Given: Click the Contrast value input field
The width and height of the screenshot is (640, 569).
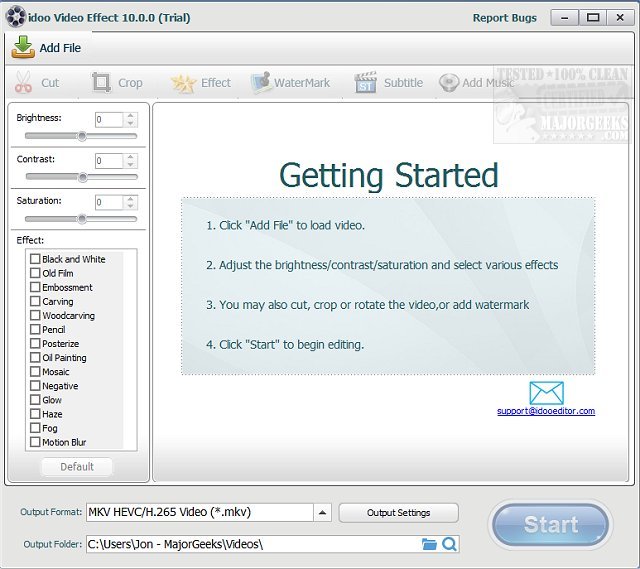Looking at the screenshot, I should 109,161.
